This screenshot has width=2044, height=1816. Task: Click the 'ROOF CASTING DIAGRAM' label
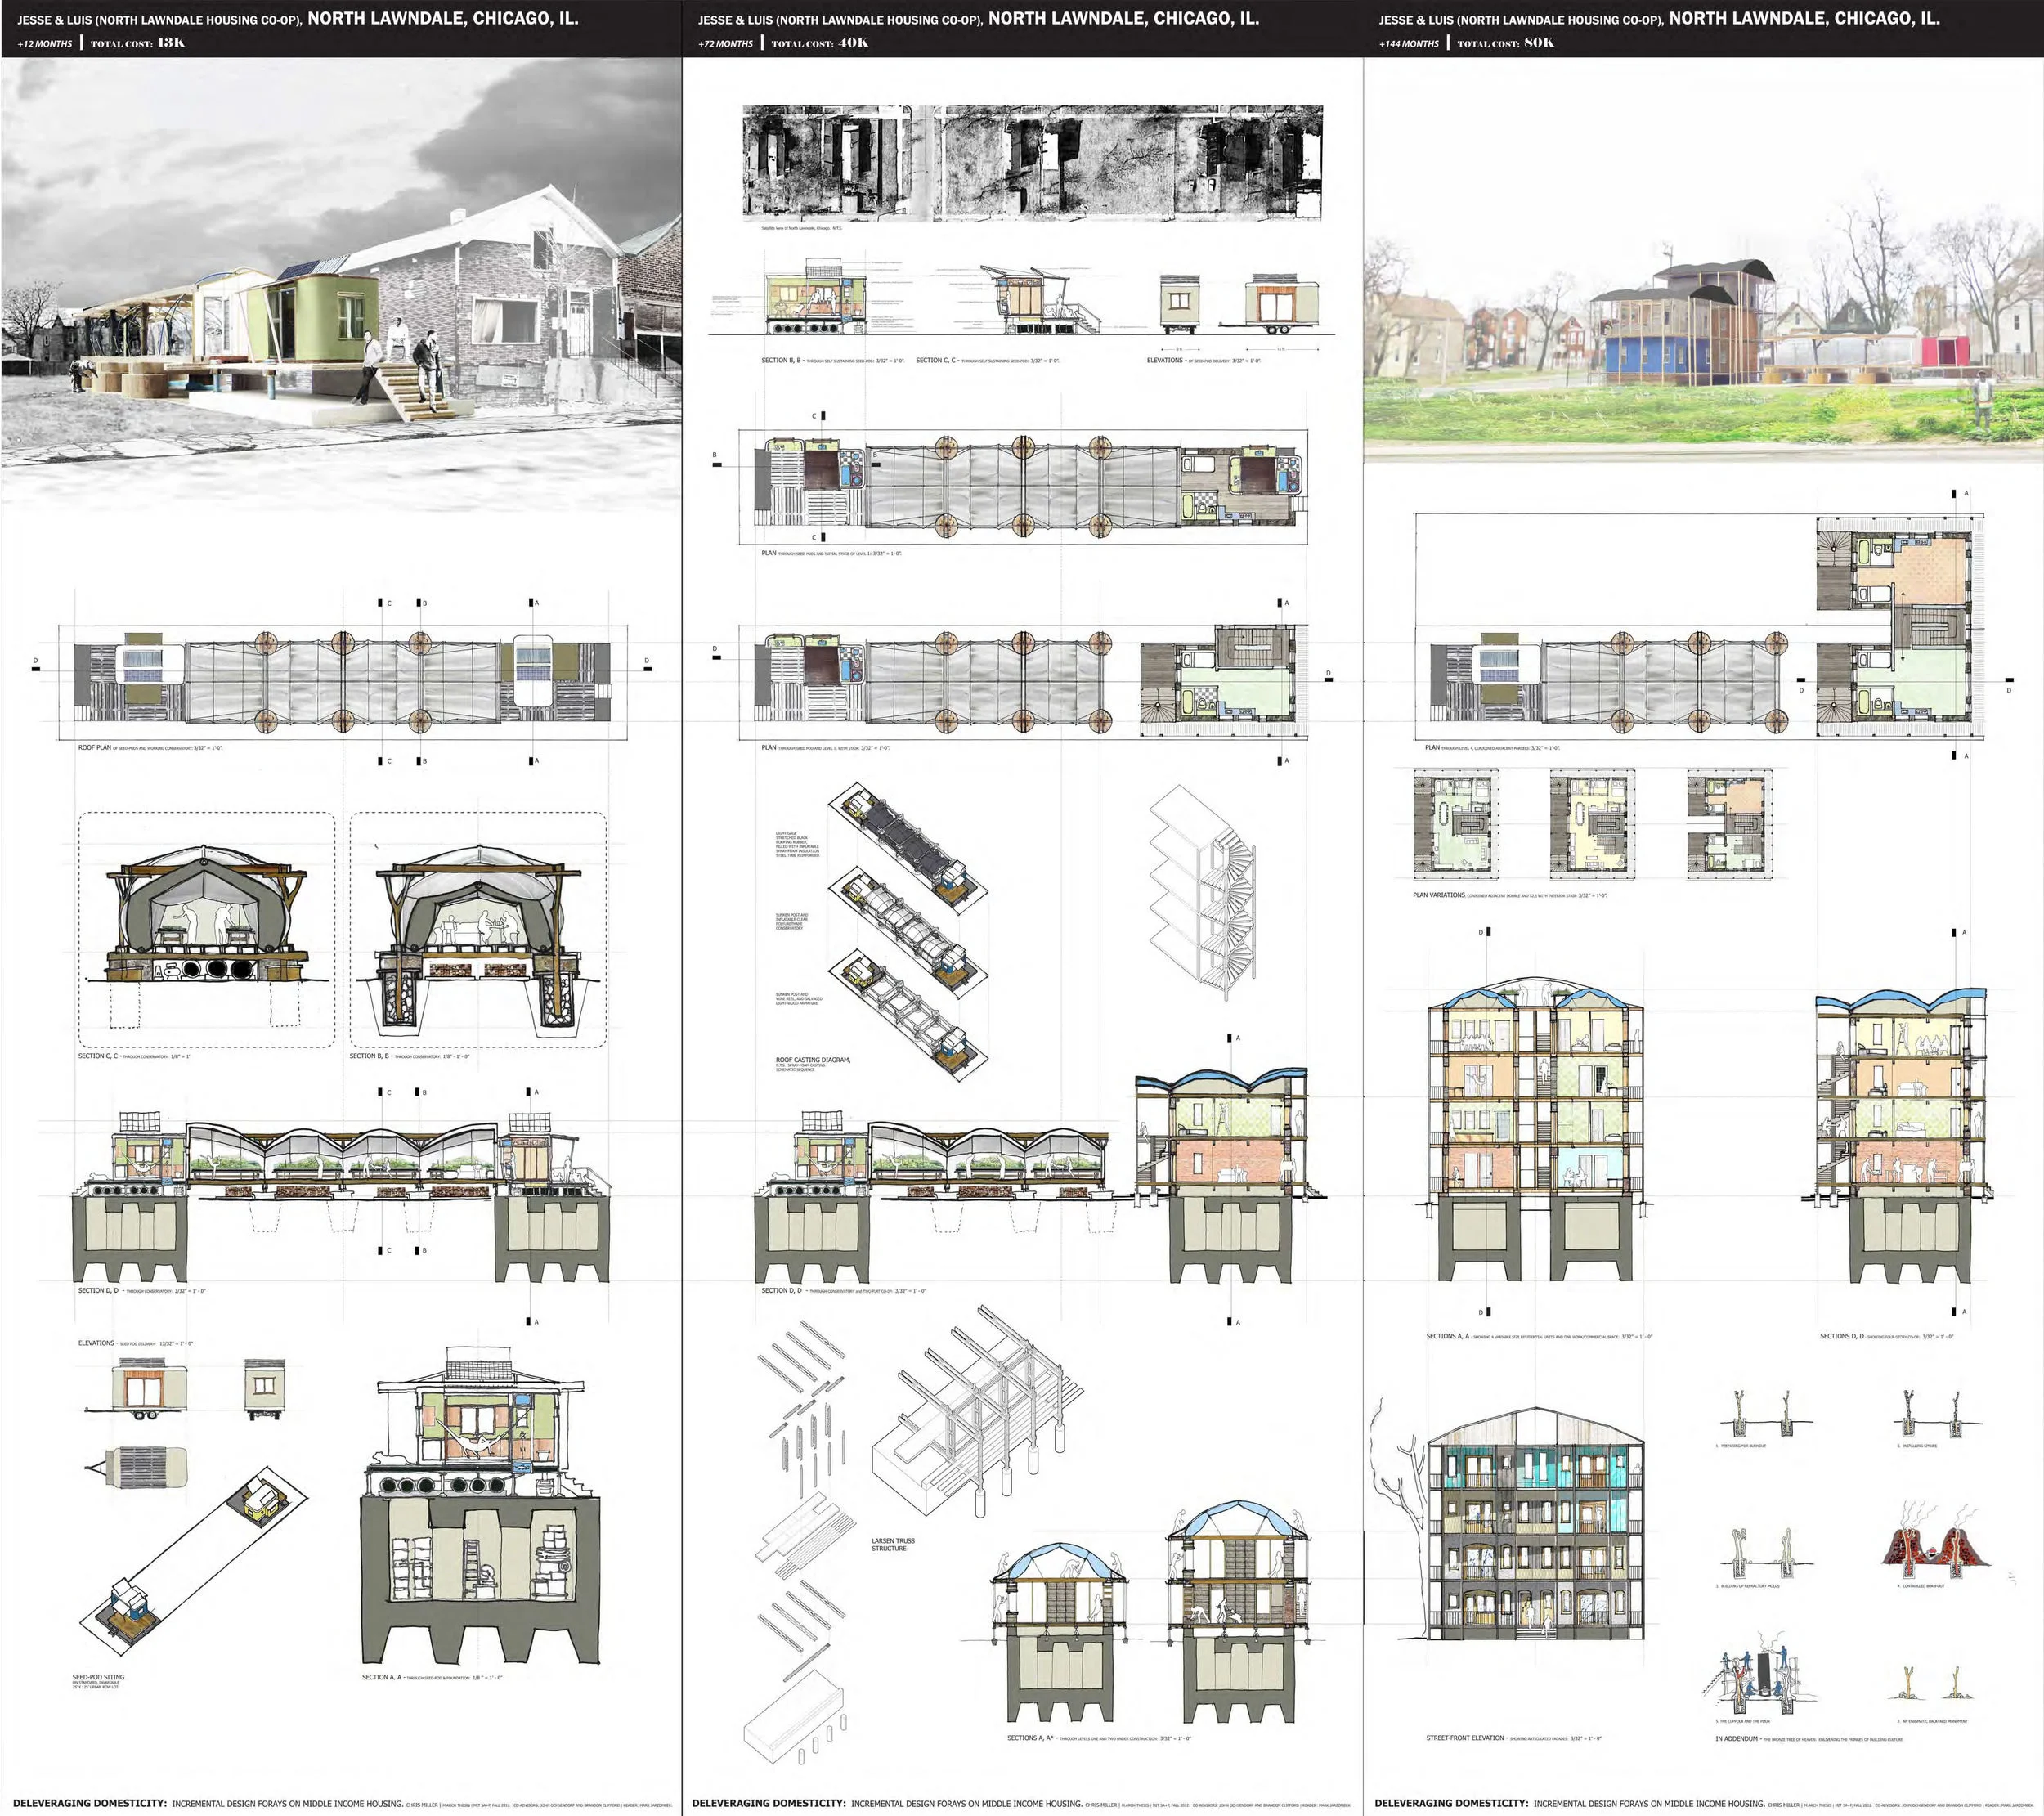pyautogui.click(x=813, y=1059)
